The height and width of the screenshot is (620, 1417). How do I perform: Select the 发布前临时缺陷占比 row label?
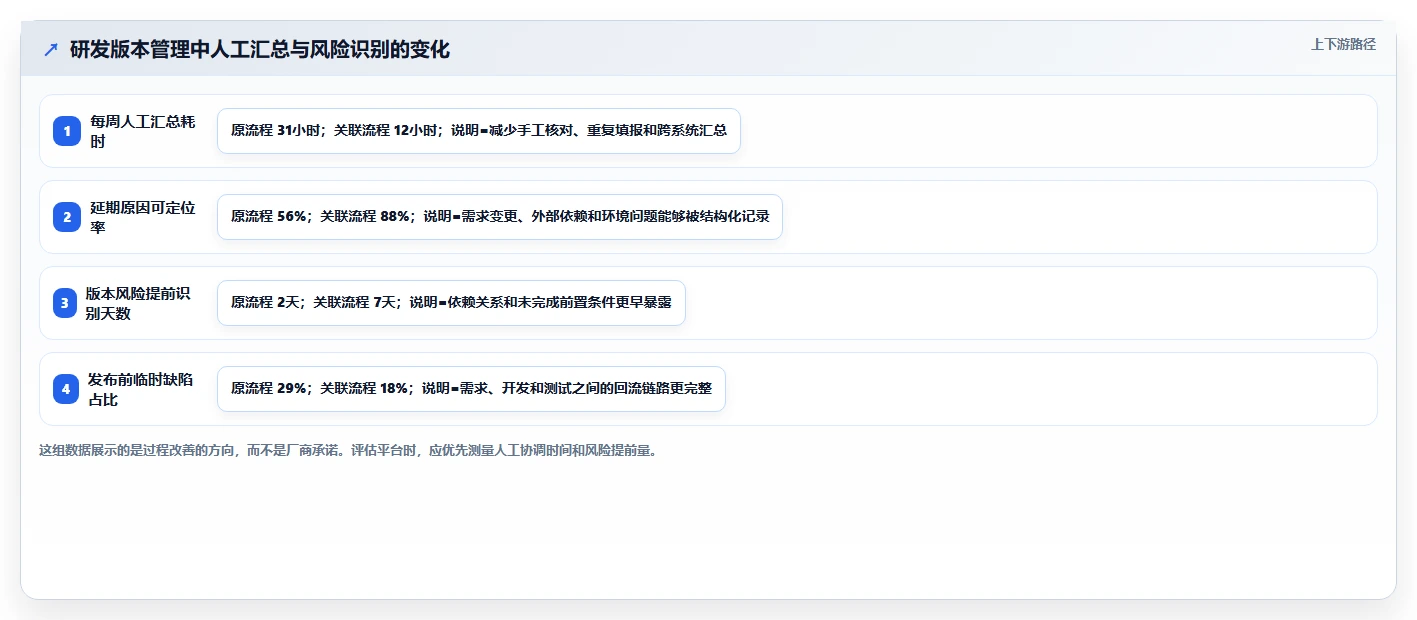(141, 389)
